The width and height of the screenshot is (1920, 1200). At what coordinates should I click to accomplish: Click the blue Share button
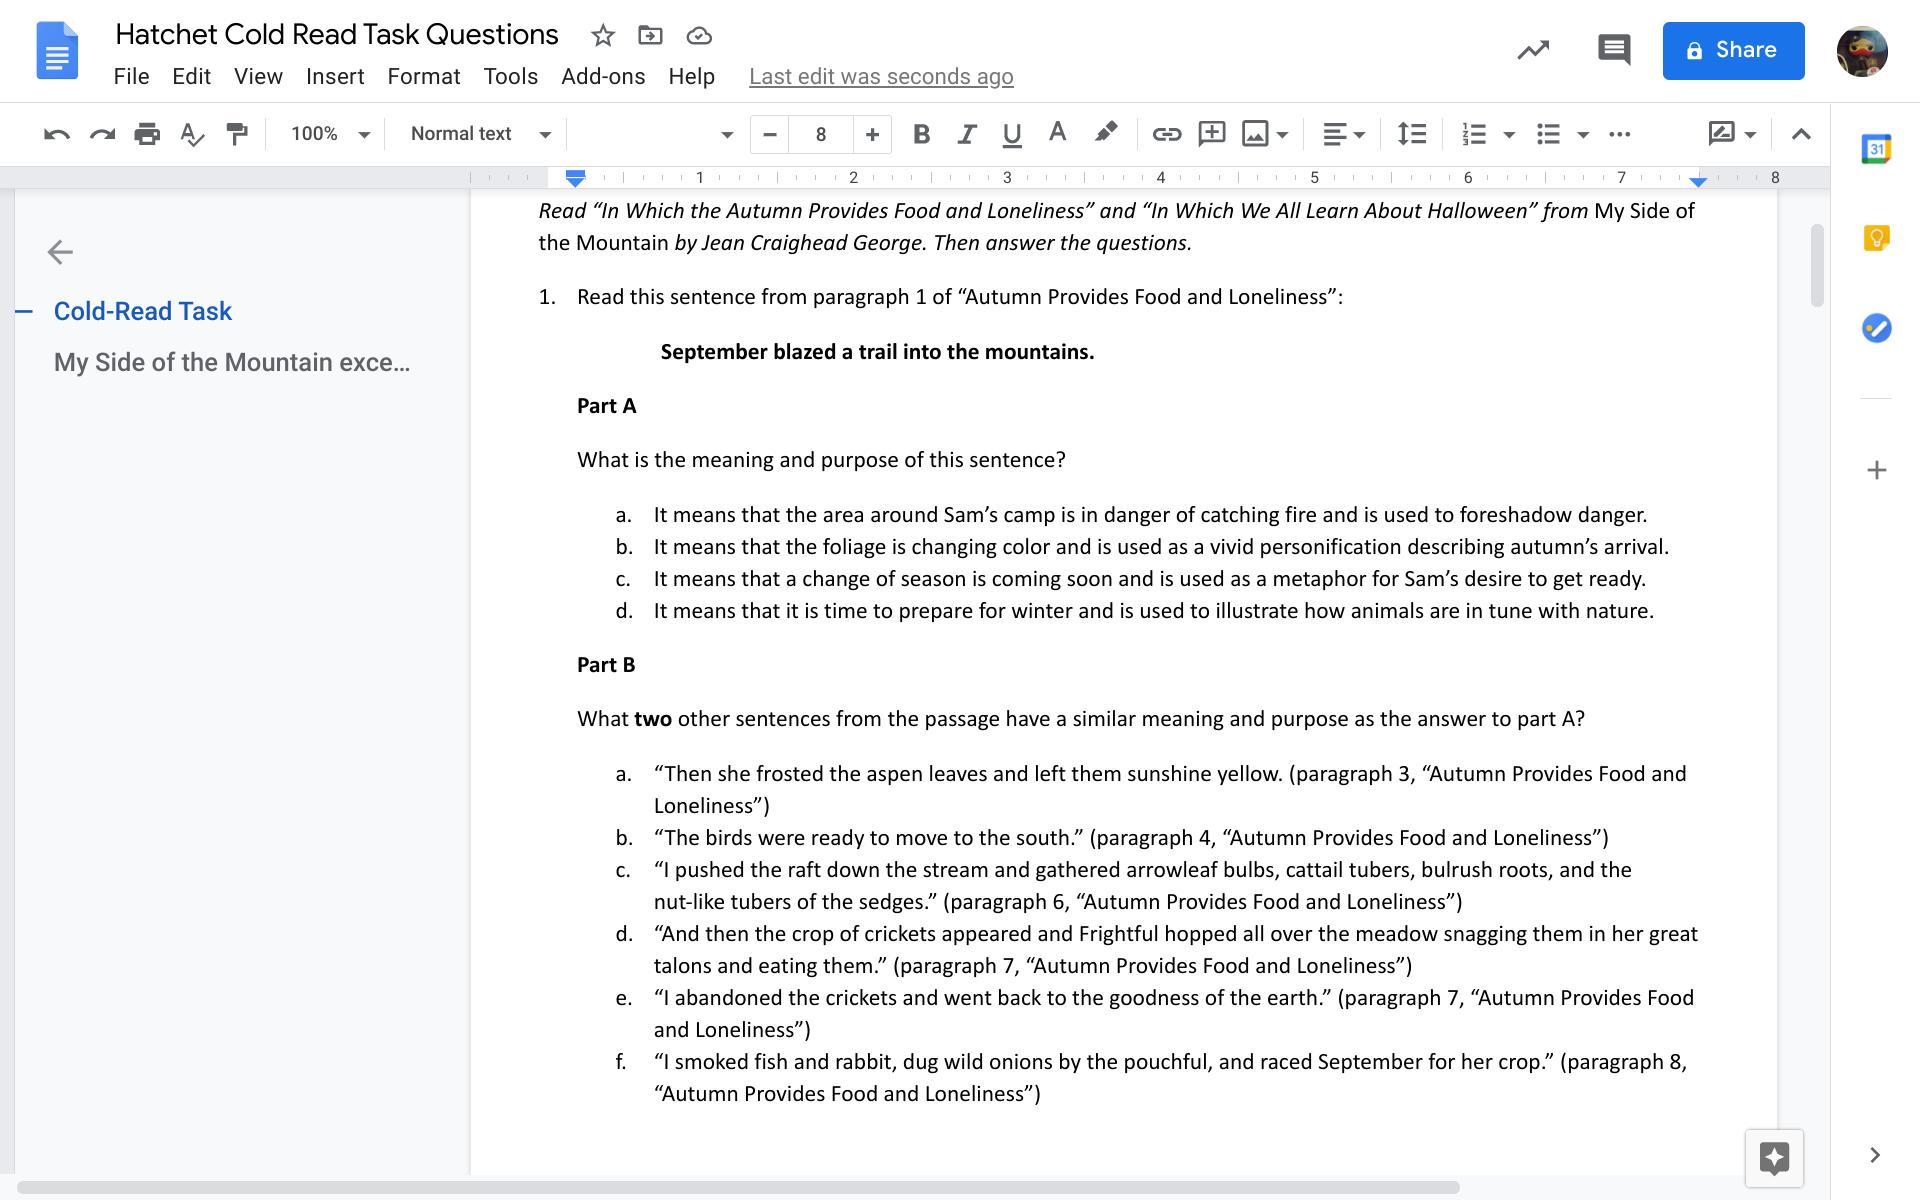(1732, 50)
